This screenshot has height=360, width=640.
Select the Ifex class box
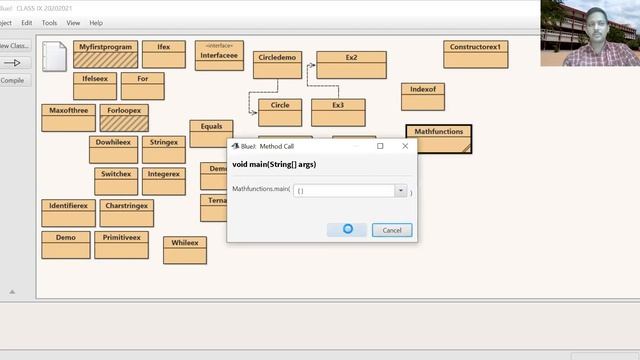[164, 54]
